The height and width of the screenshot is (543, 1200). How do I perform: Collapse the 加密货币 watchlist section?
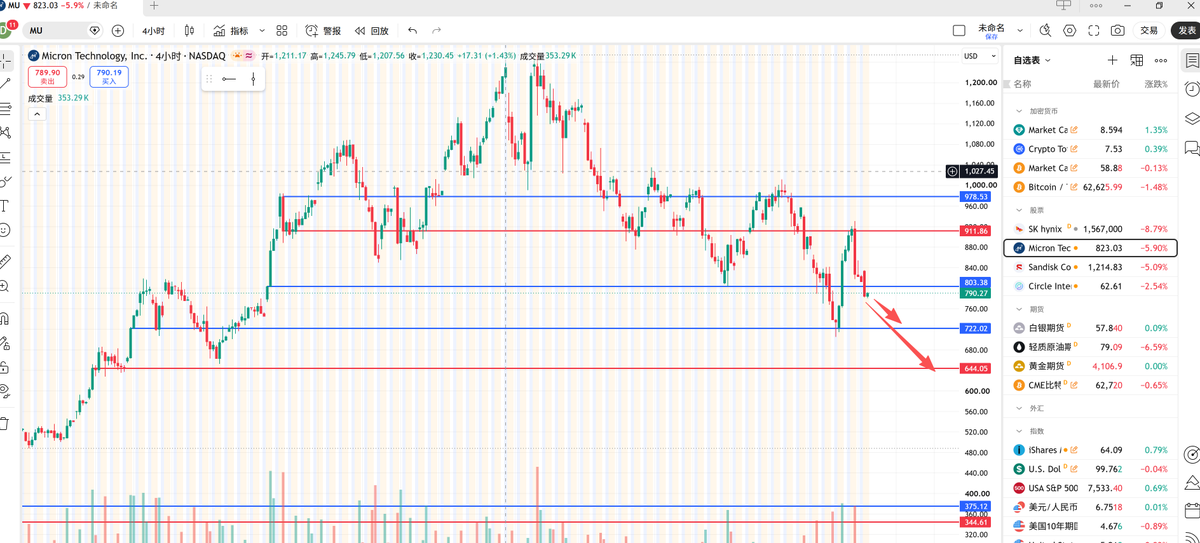1020,111
